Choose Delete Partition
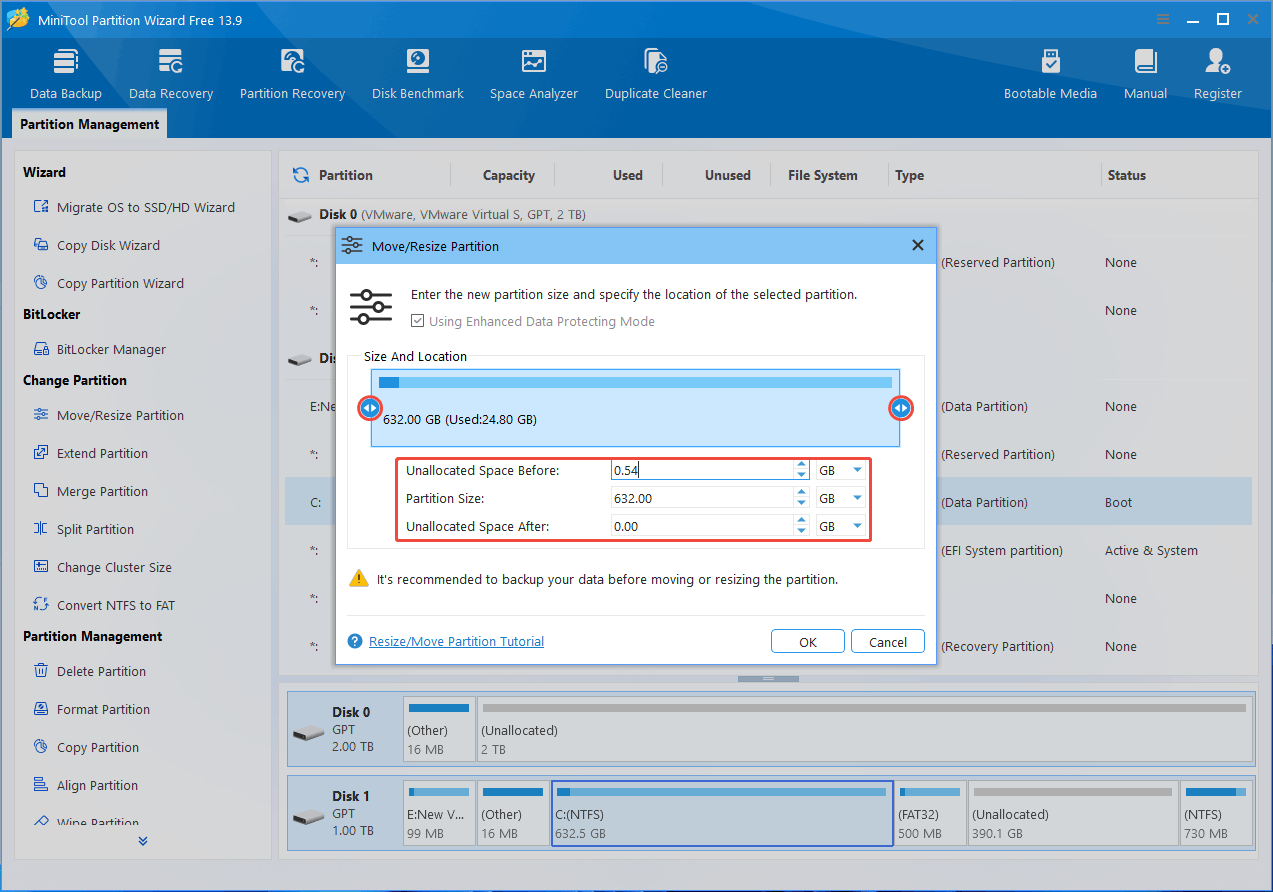Image resolution: width=1273 pixels, height=892 pixels. click(x=90, y=671)
